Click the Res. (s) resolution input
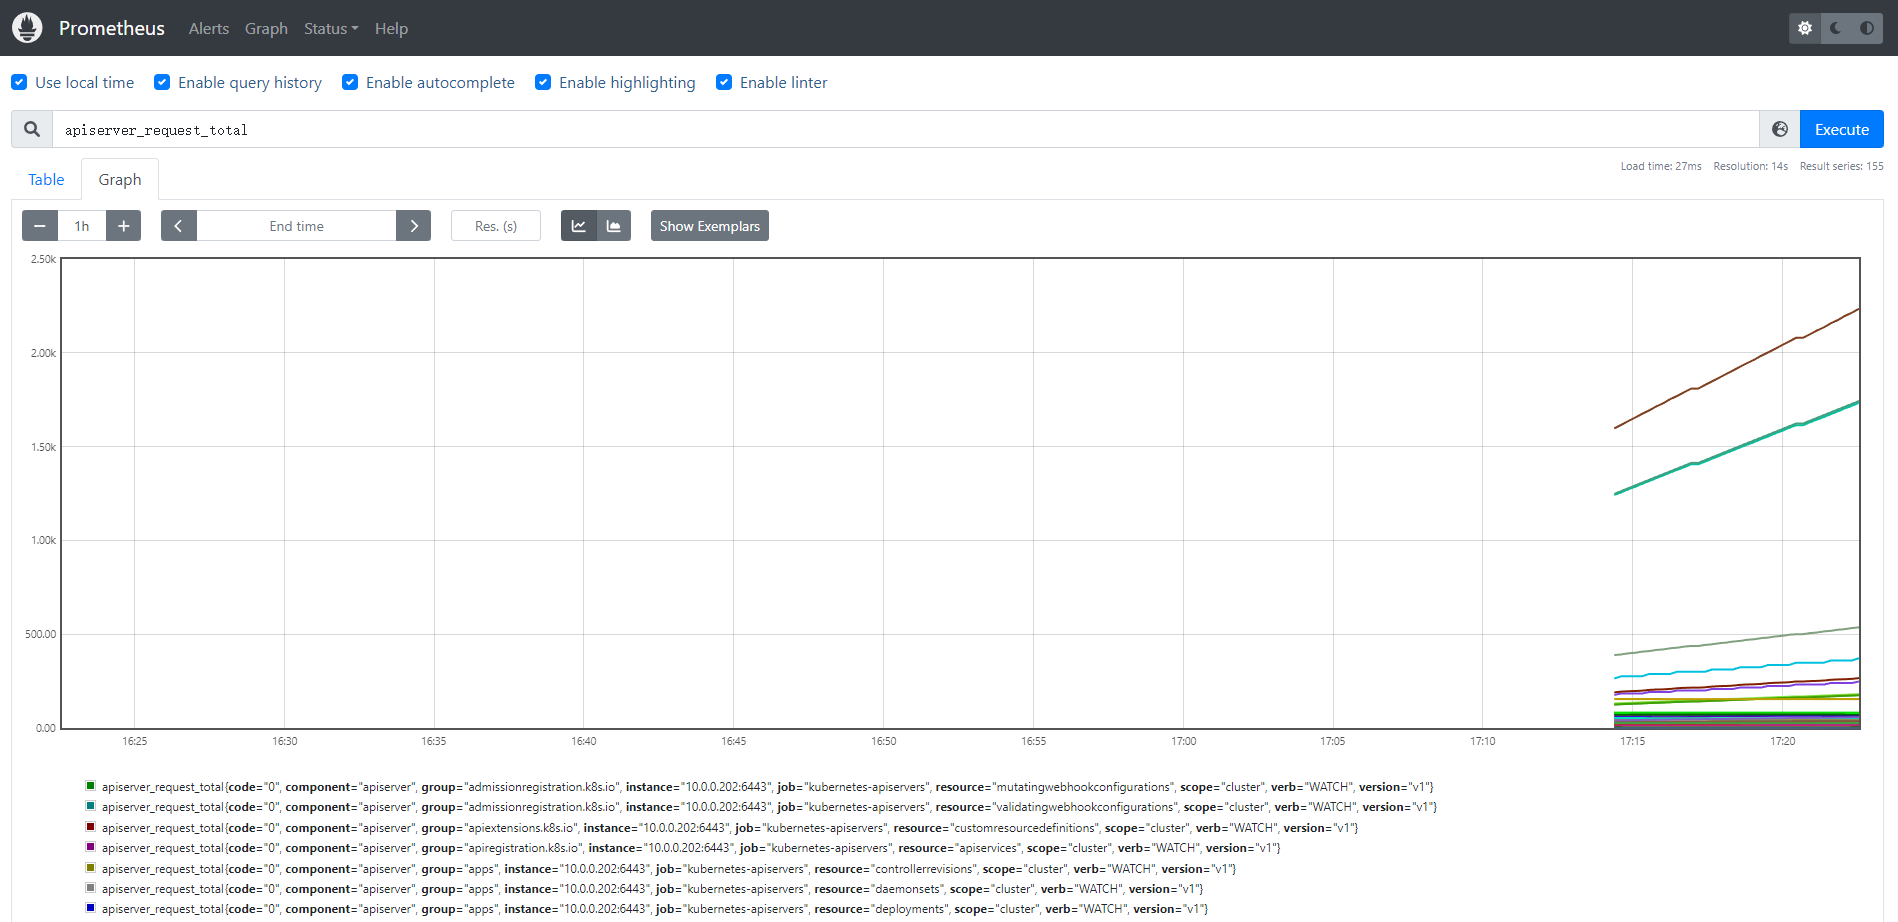The width and height of the screenshot is (1898, 922). (x=496, y=226)
